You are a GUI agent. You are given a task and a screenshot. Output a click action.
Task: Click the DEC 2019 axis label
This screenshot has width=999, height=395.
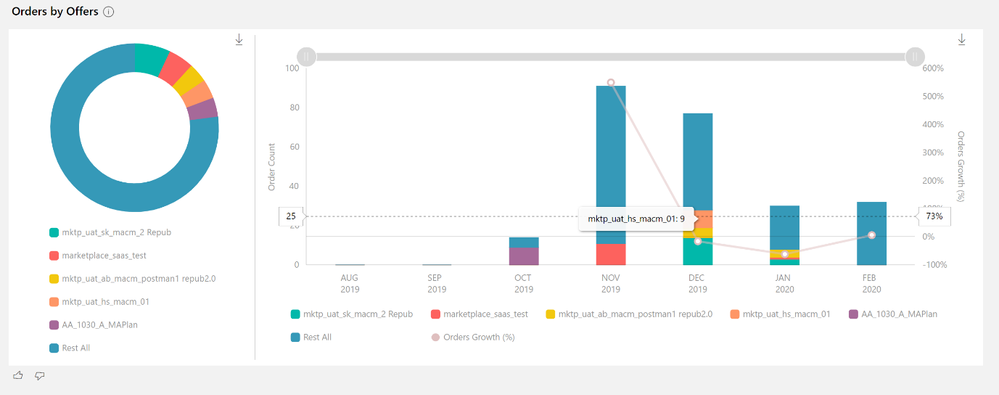click(x=698, y=284)
